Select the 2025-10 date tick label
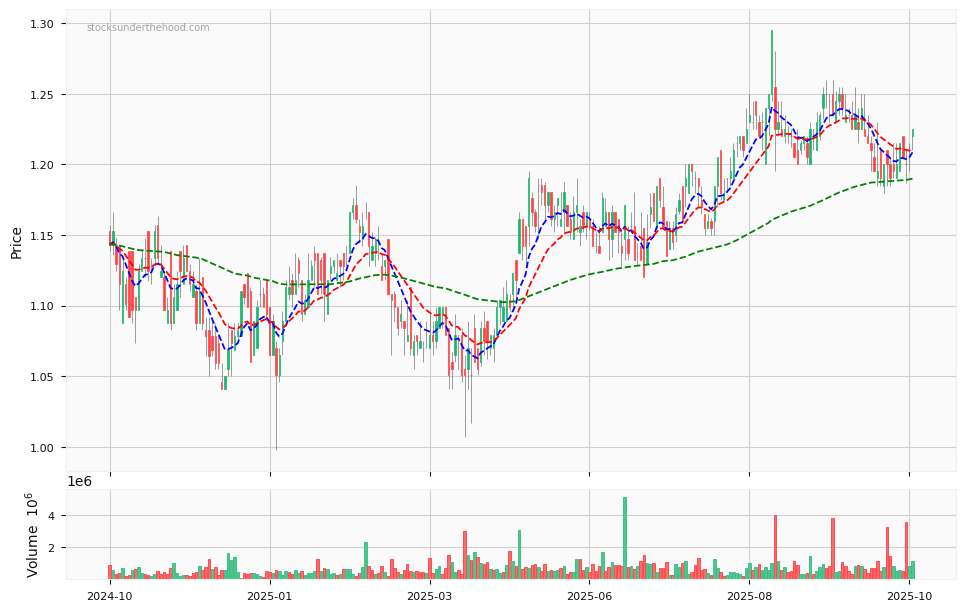 [x=908, y=596]
